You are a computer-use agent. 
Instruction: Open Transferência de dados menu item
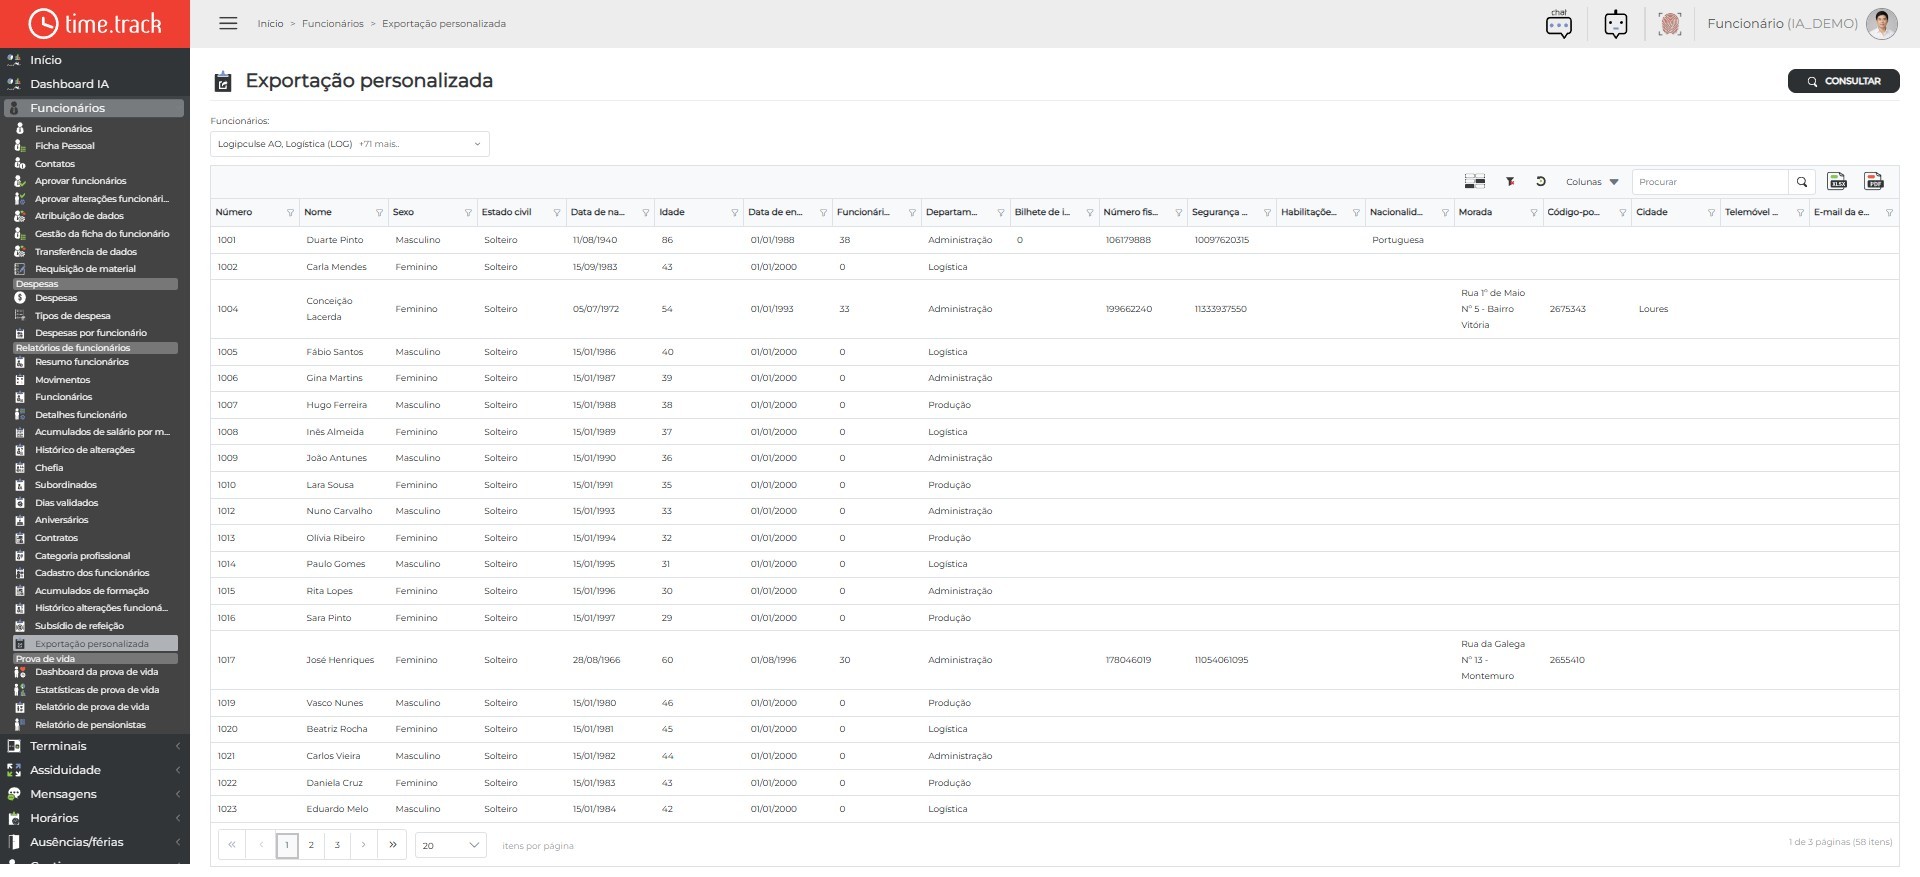86,252
